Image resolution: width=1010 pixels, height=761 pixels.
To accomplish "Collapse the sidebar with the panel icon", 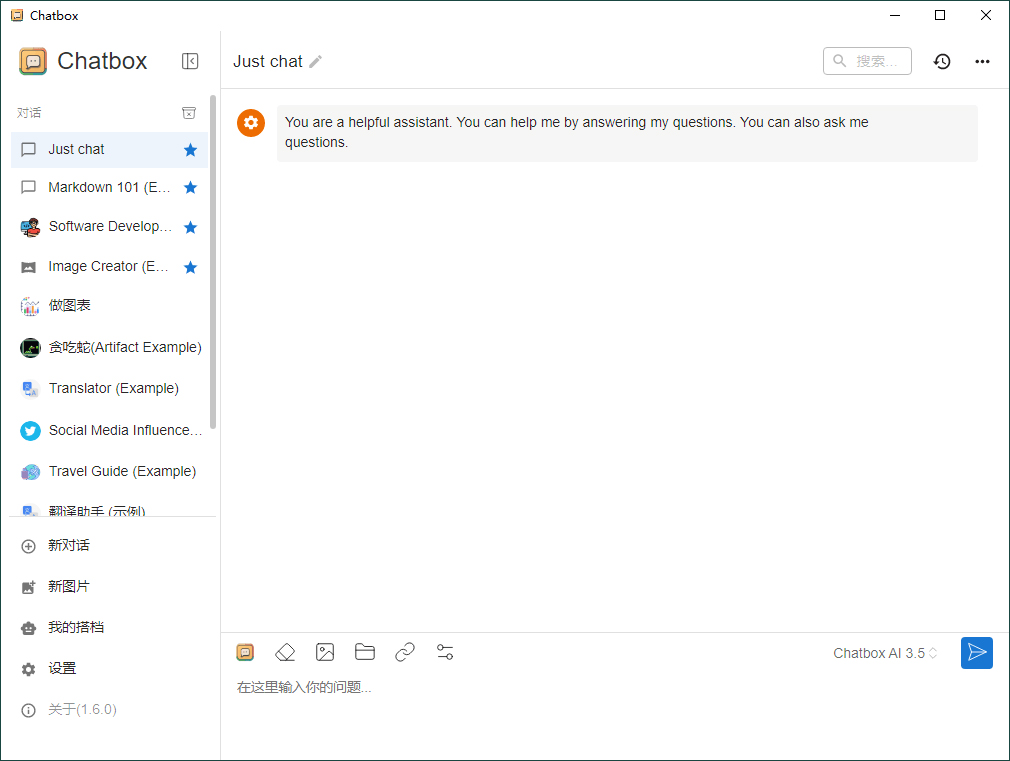I will point(190,61).
